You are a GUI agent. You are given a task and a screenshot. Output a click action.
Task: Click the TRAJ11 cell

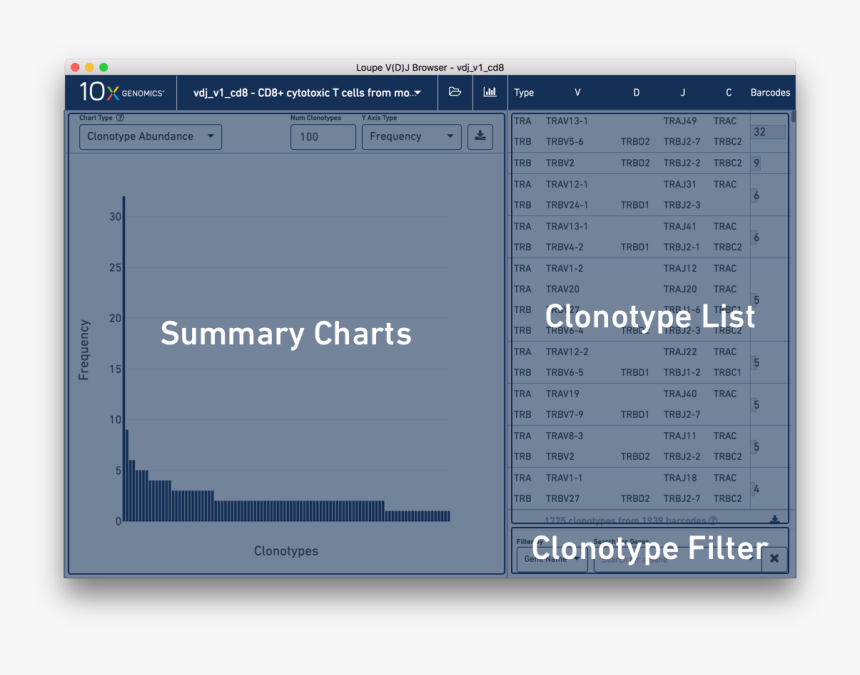680,436
